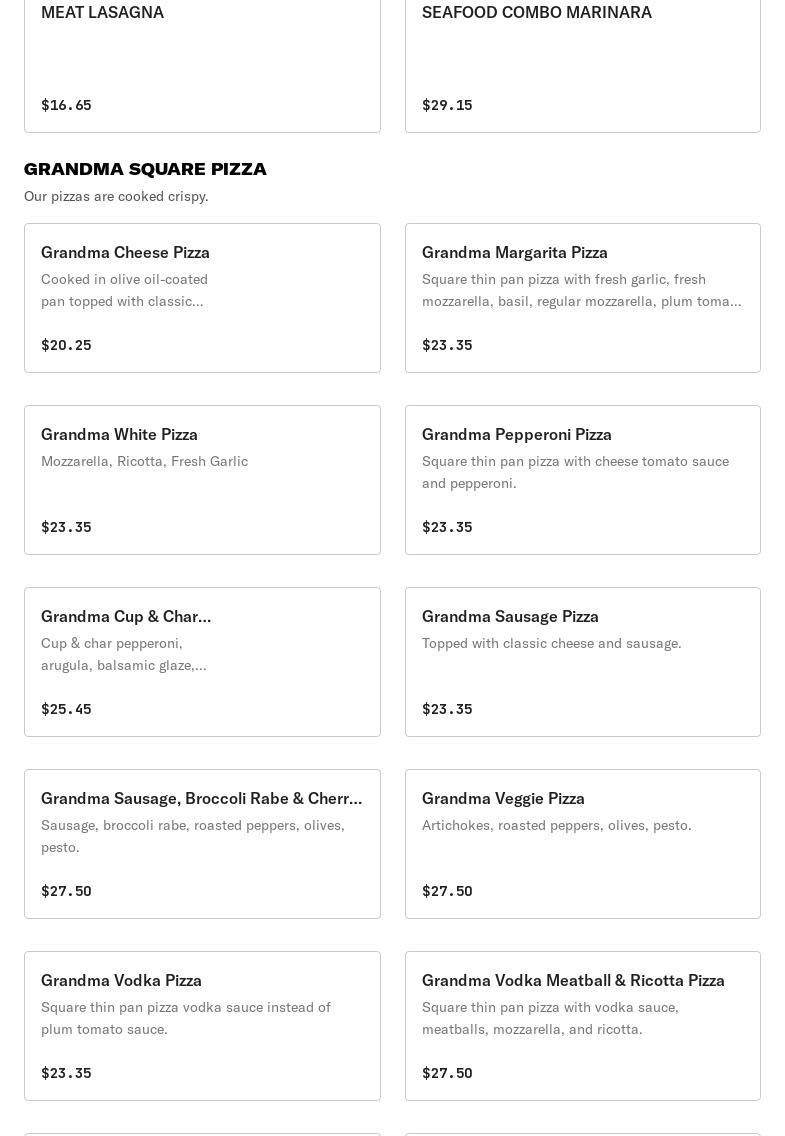Open the Grandma Cup & Char pizza item
This screenshot has width=785, height=1136.
(202, 662)
